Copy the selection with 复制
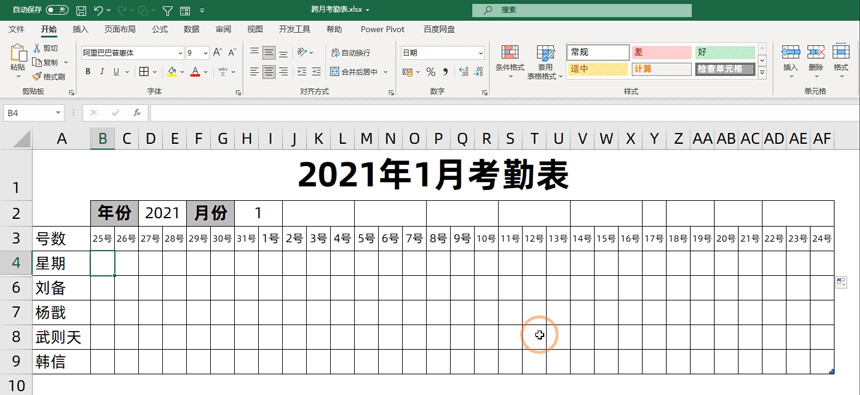 click(x=46, y=63)
